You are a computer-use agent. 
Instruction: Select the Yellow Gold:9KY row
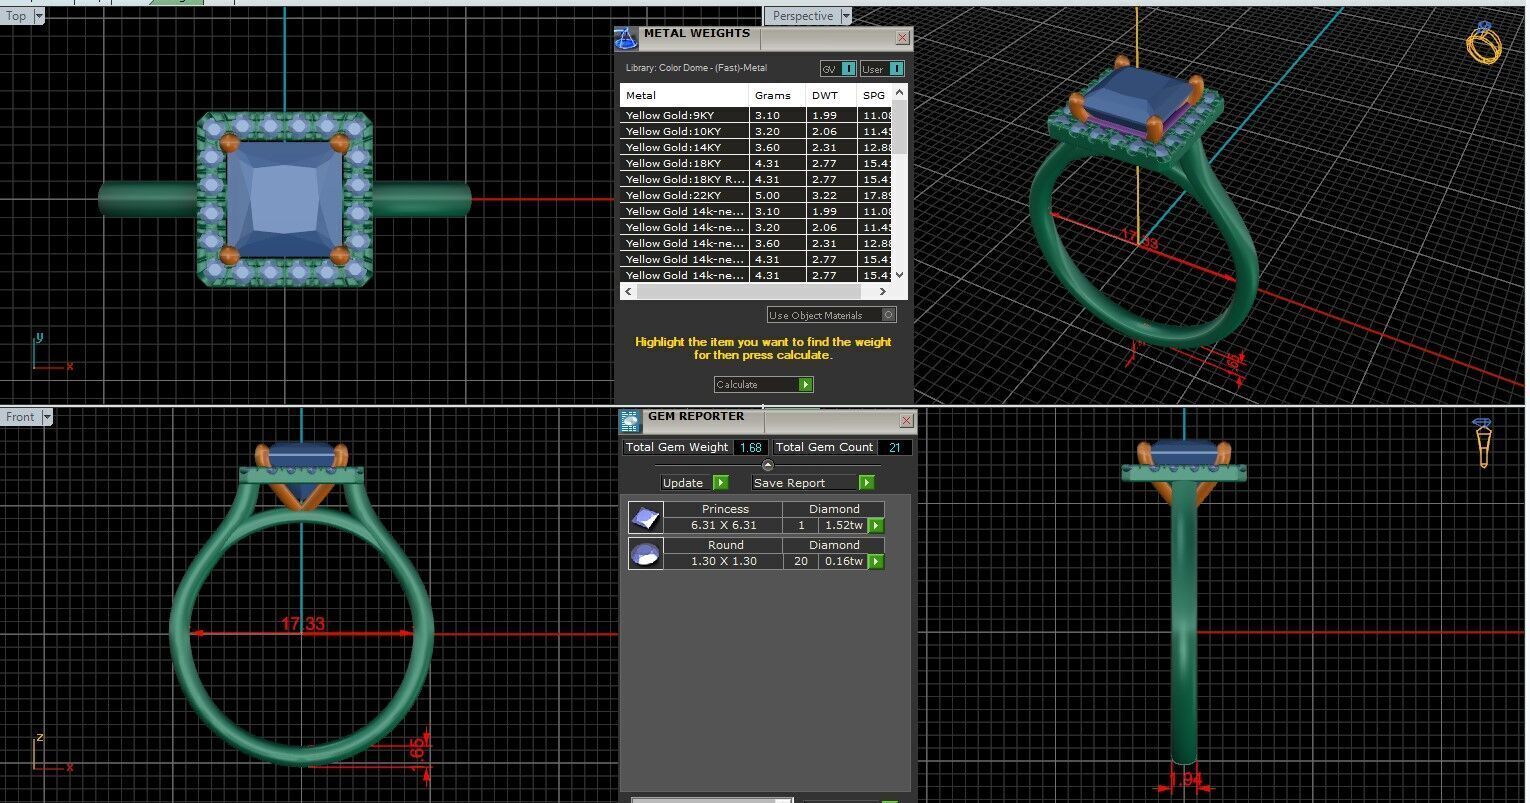757,116
